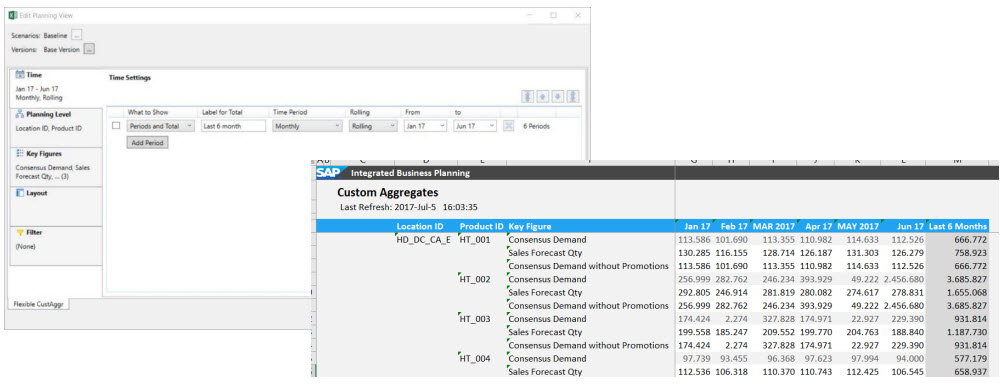Click the Location ID column header

point(419,227)
